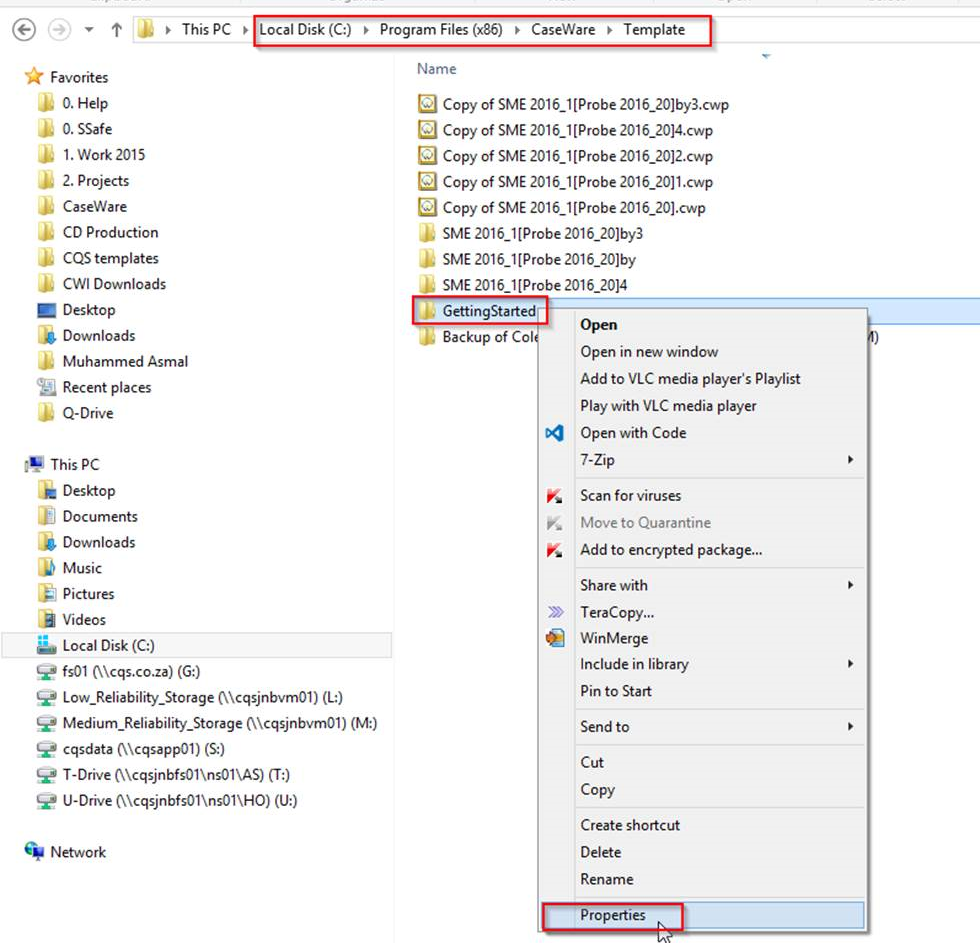Open the 0. Help favorite folder
Viewport: 980px width, 943px height.
coord(85,103)
